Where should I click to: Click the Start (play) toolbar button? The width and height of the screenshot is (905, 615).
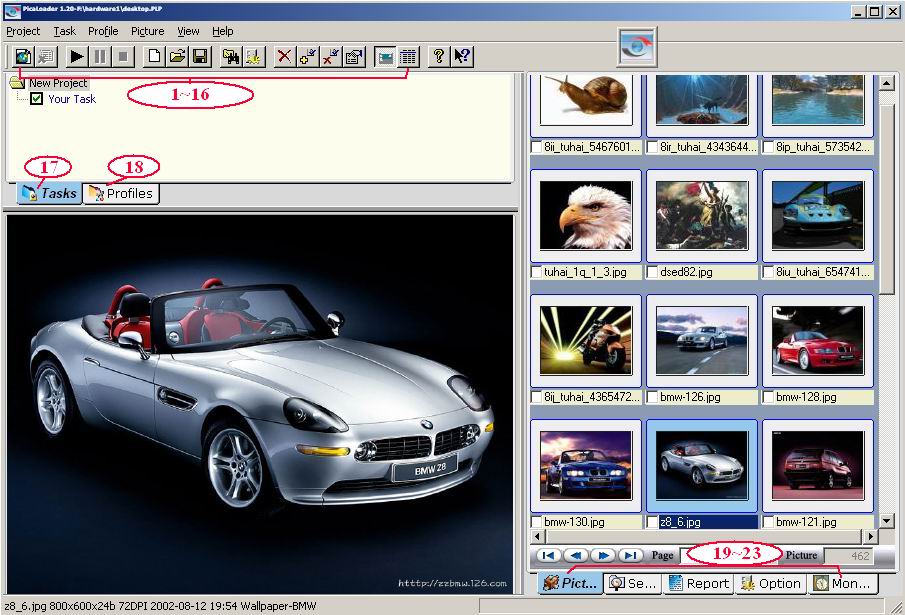coord(77,57)
